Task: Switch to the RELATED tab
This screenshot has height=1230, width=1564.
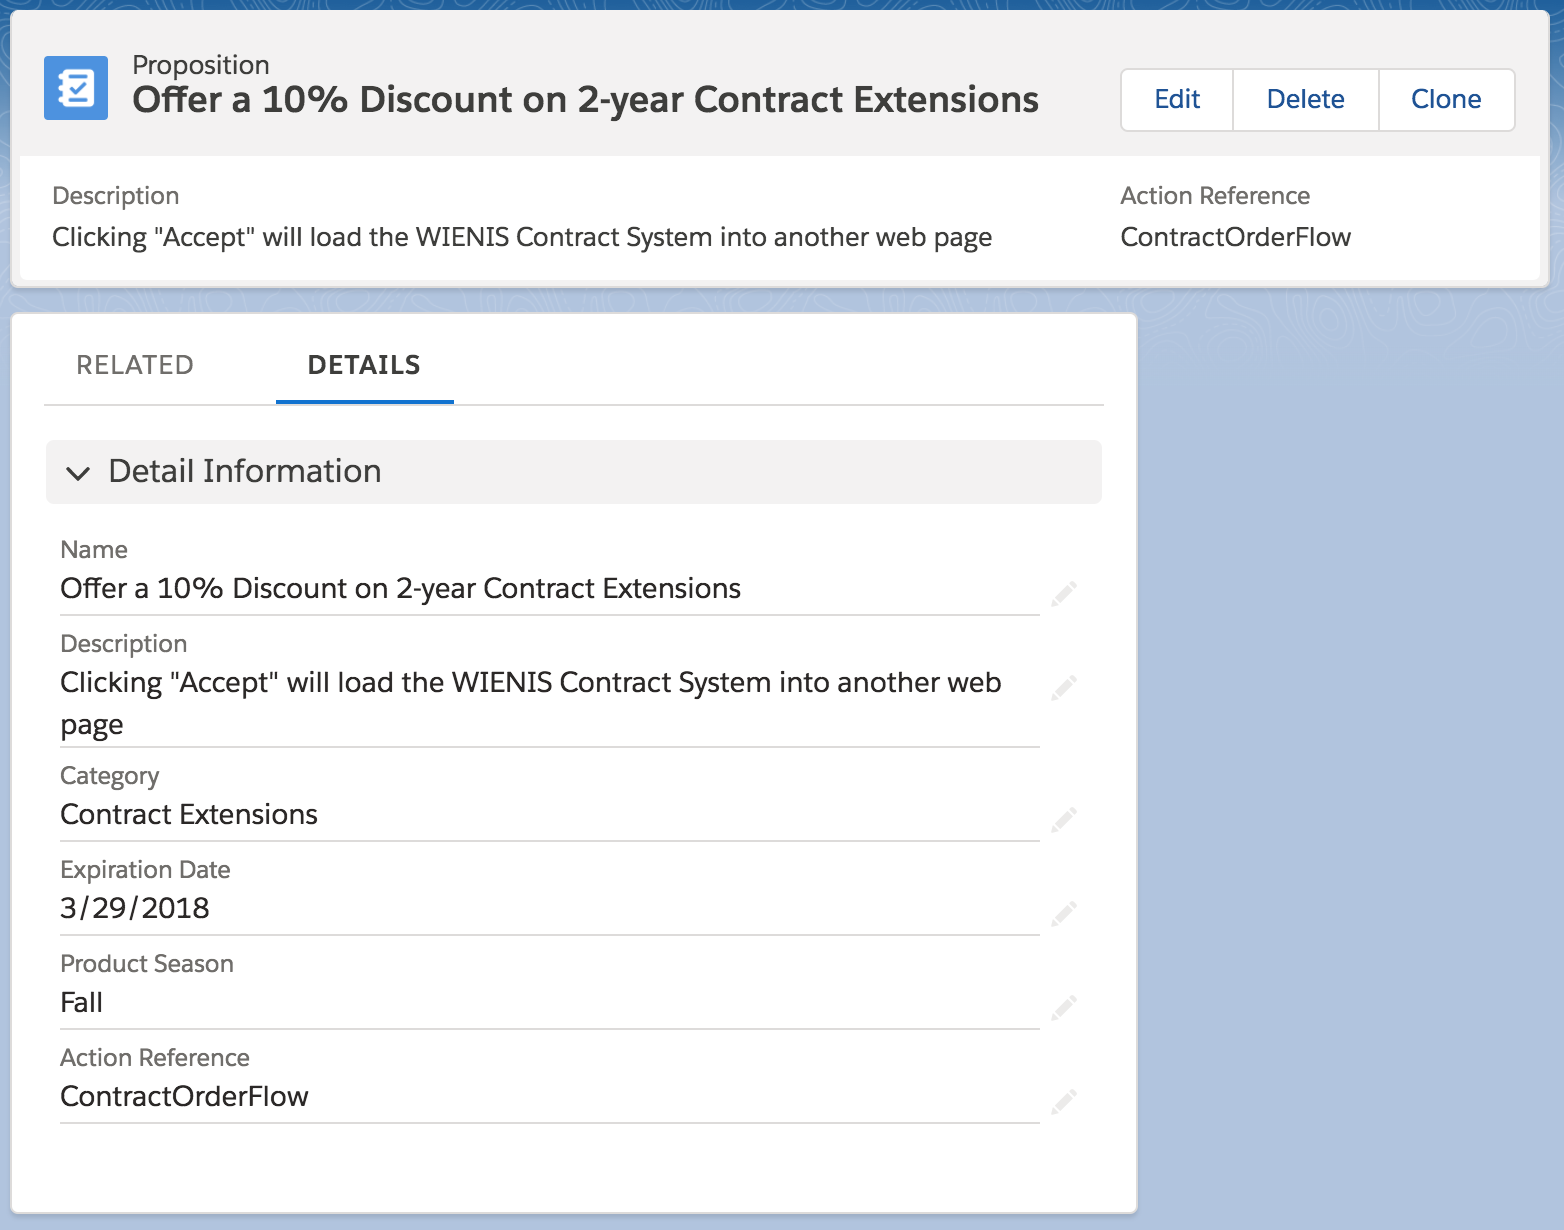Action: (x=135, y=365)
